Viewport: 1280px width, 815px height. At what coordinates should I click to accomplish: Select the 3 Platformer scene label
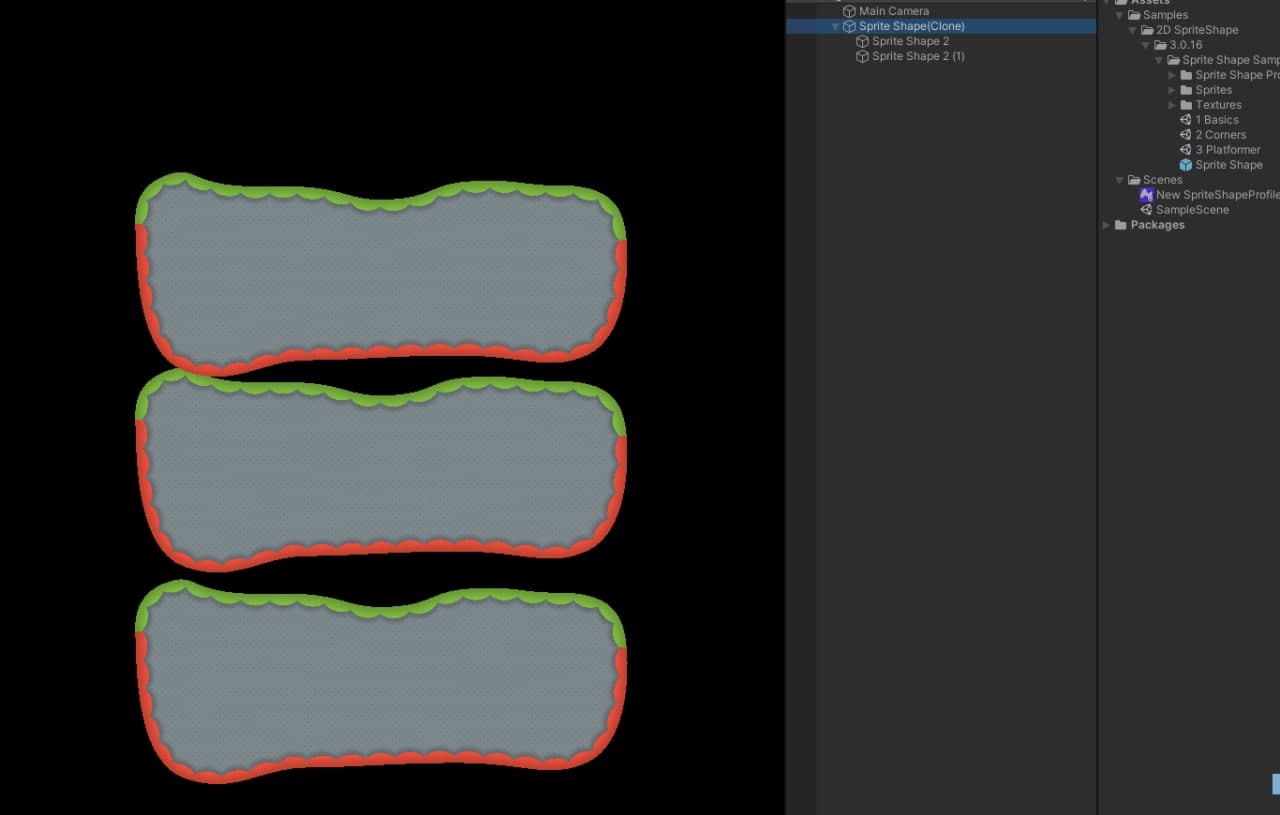[x=1228, y=150]
